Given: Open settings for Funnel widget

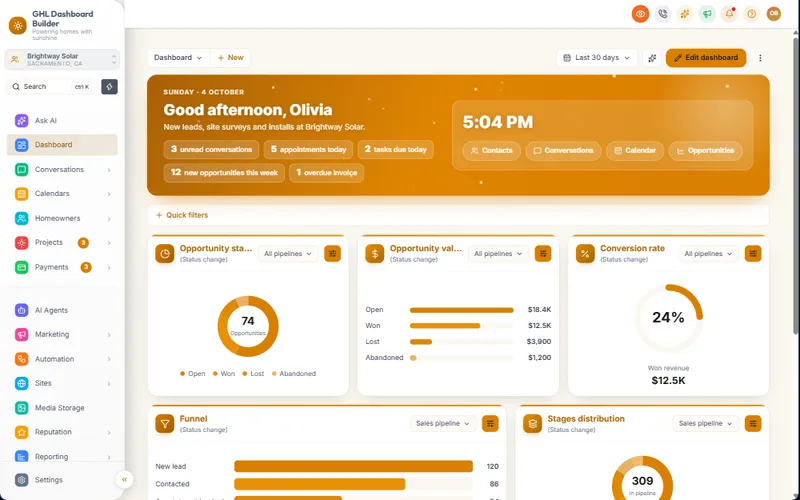Looking at the screenshot, I should (490, 423).
